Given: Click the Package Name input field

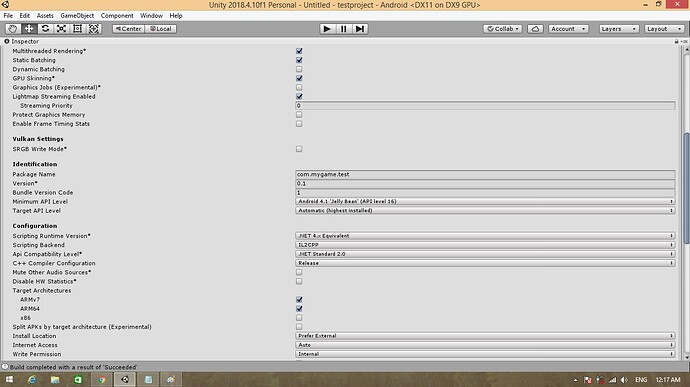Looking at the screenshot, I should coord(485,174).
